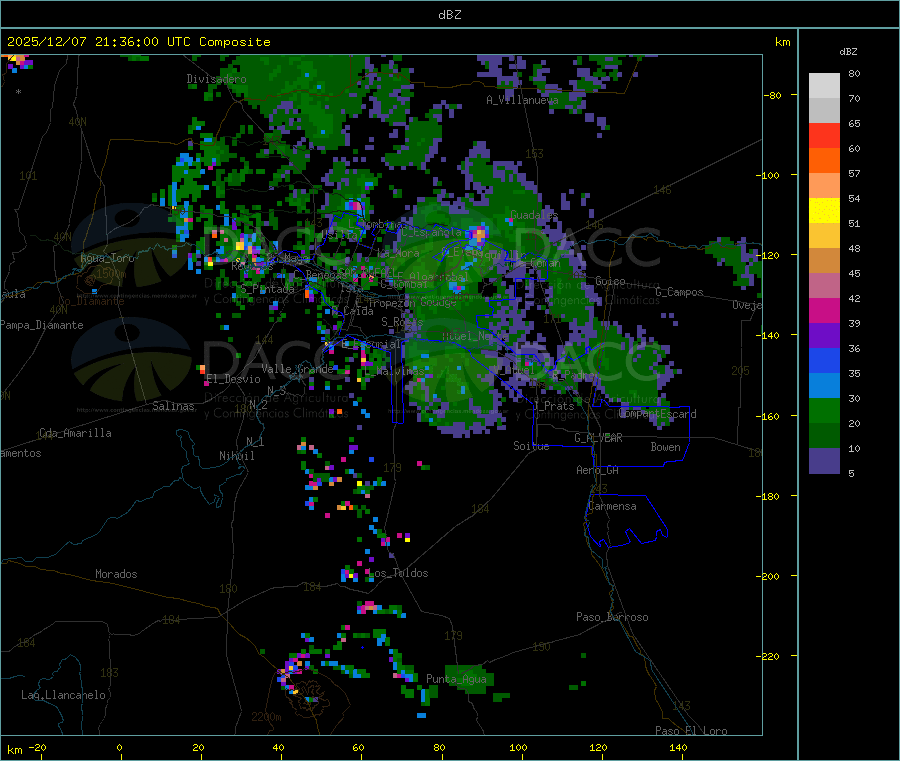900x761 pixels.
Task: Click the 'Lag.Llancanelo' label
Action: pyautogui.click(x=63, y=695)
